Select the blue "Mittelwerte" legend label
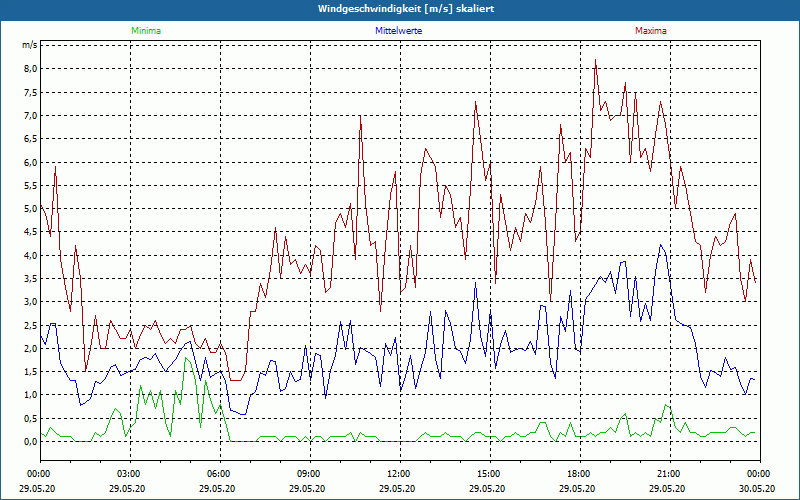Image resolution: width=800 pixels, height=500 pixels. coord(397,31)
